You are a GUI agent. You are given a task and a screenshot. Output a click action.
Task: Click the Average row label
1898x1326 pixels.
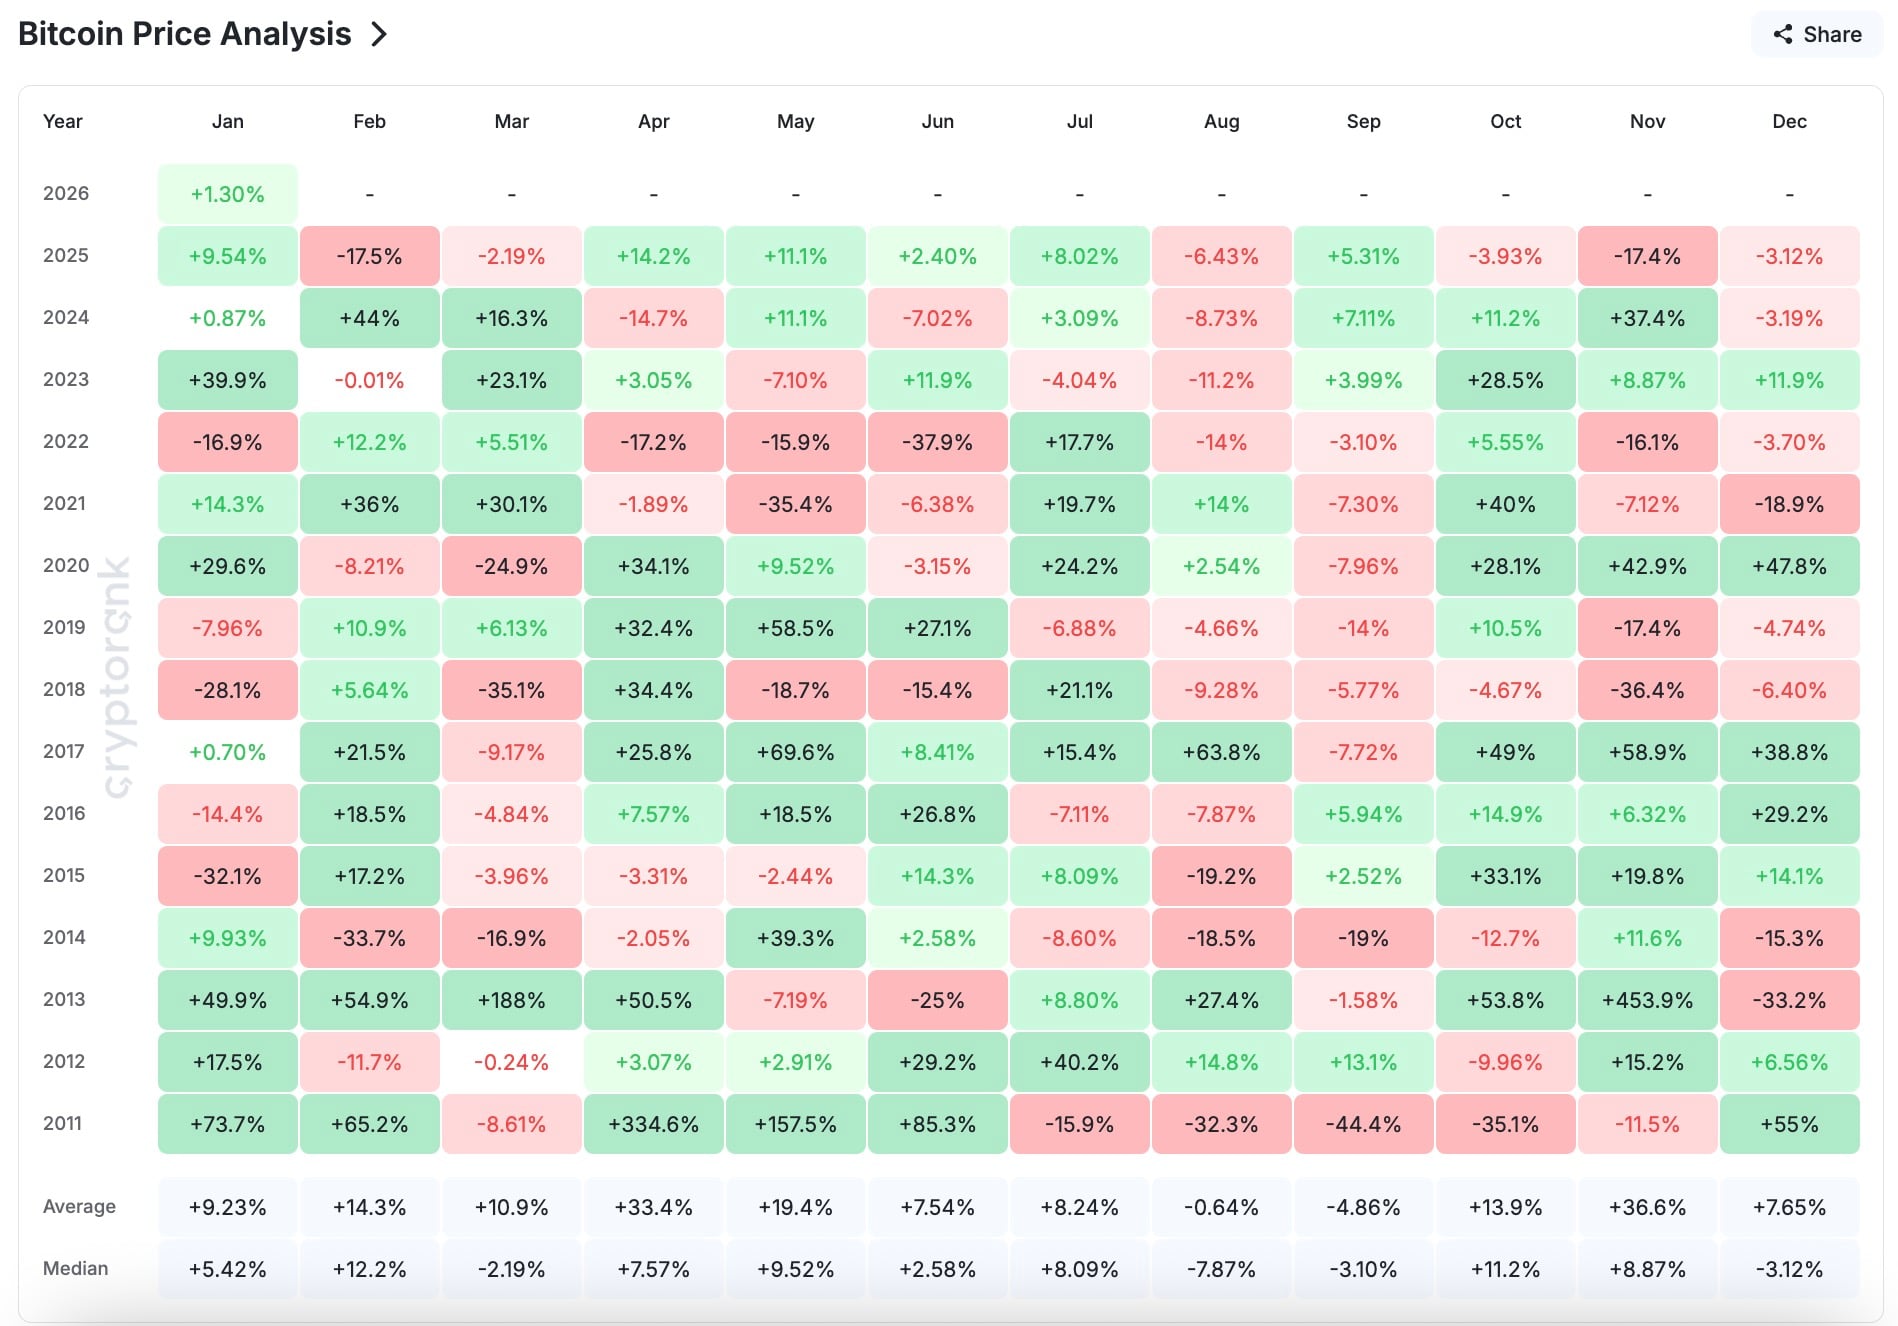point(80,1207)
